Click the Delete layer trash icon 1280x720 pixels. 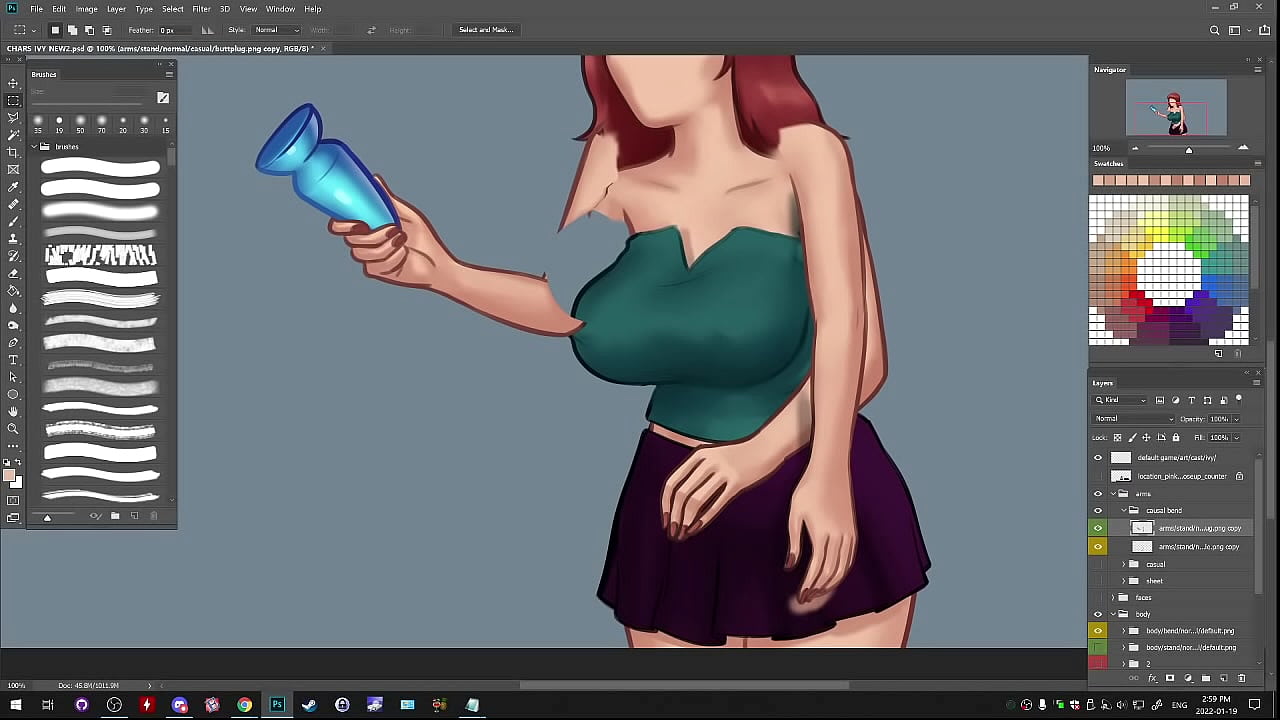pyautogui.click(x=1242, y=678)
